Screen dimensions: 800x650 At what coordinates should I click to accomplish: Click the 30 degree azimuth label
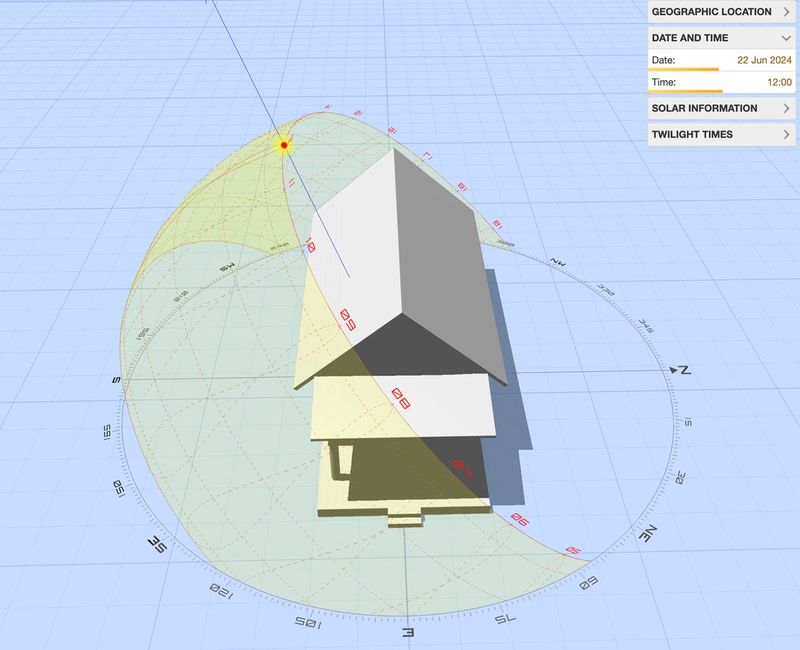pos(681,478)
